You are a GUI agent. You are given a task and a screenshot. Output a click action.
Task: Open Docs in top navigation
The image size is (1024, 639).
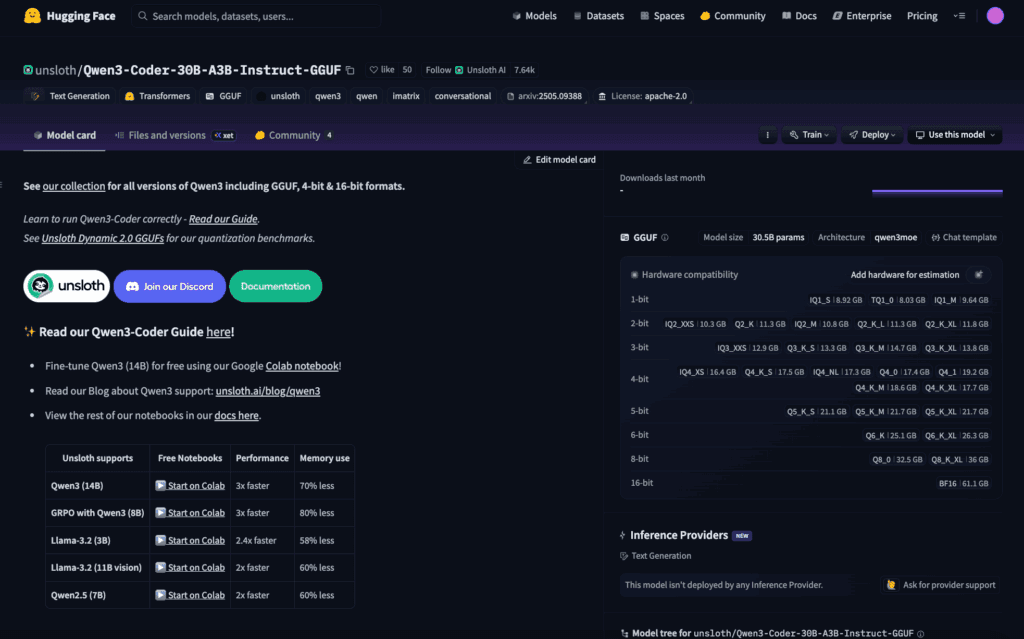click(x=799, y=16)
